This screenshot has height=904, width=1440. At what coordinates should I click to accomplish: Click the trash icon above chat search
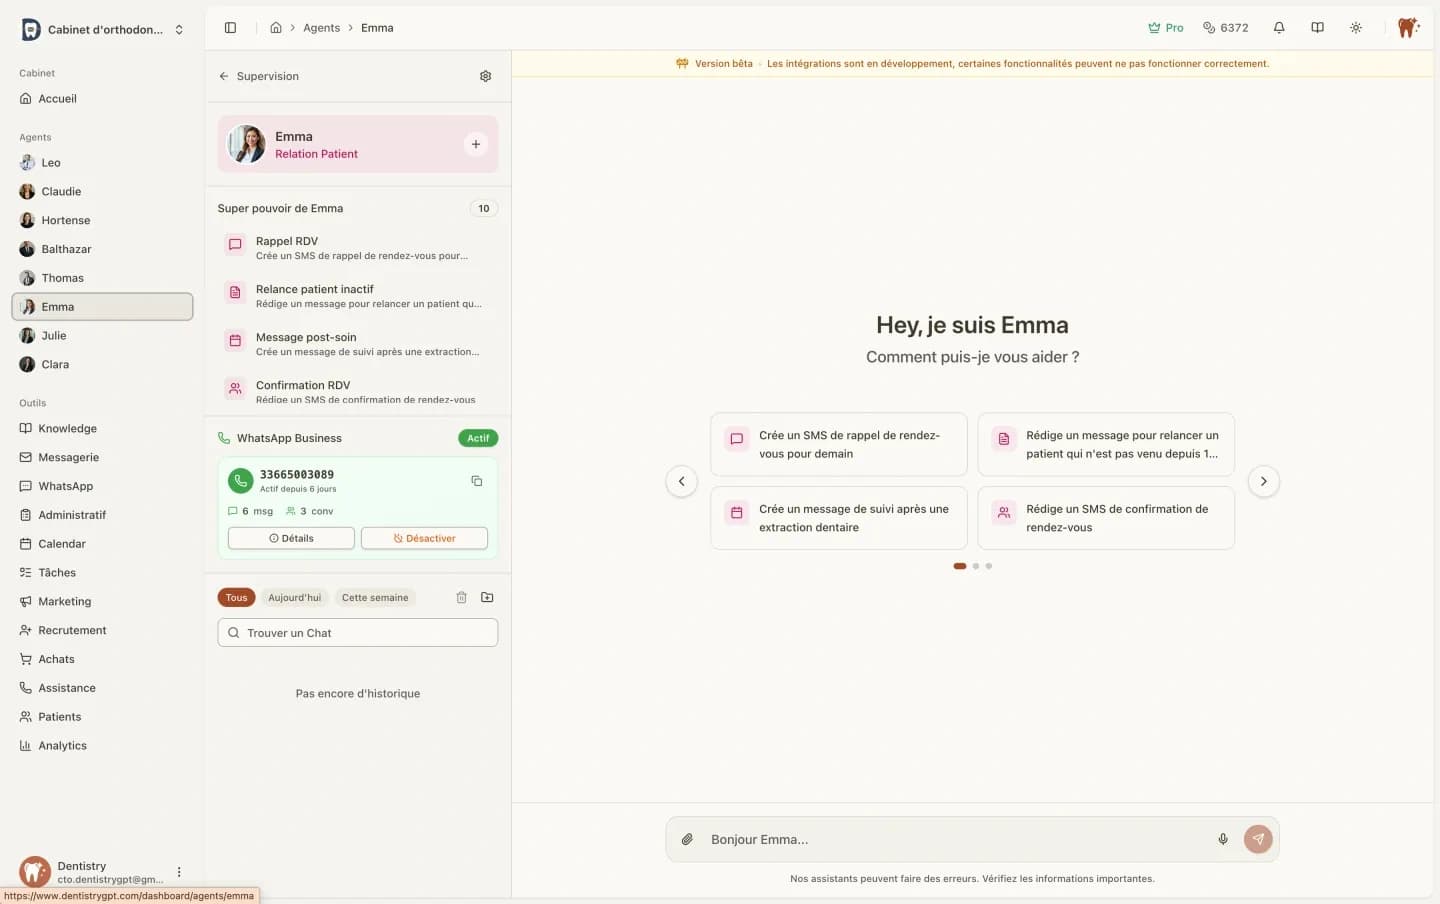coord(461,597)
